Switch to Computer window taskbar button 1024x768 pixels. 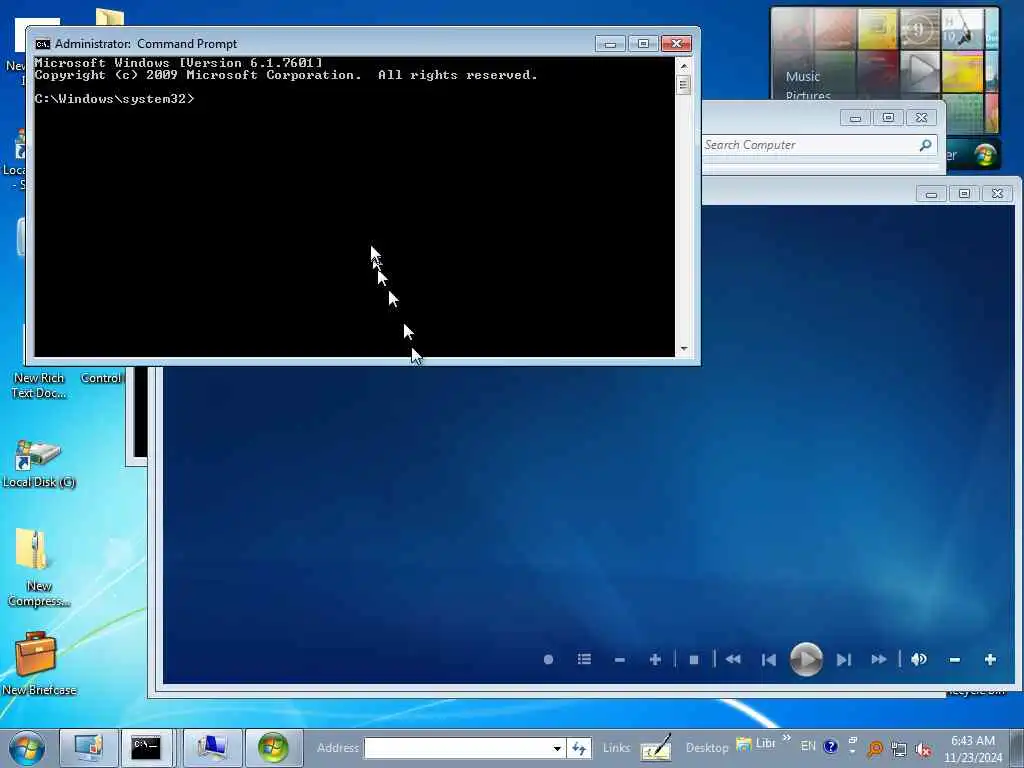pyautogui.click(x=212, y=748)
